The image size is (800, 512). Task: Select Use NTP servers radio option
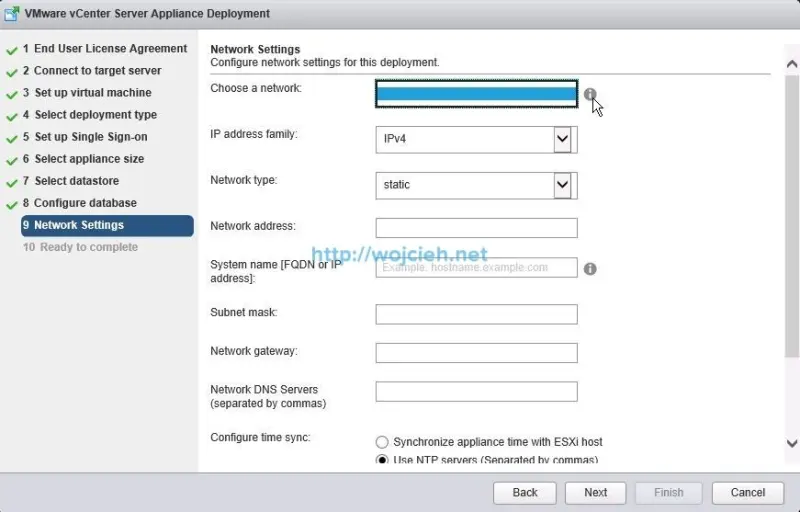(x=382, y=459)
